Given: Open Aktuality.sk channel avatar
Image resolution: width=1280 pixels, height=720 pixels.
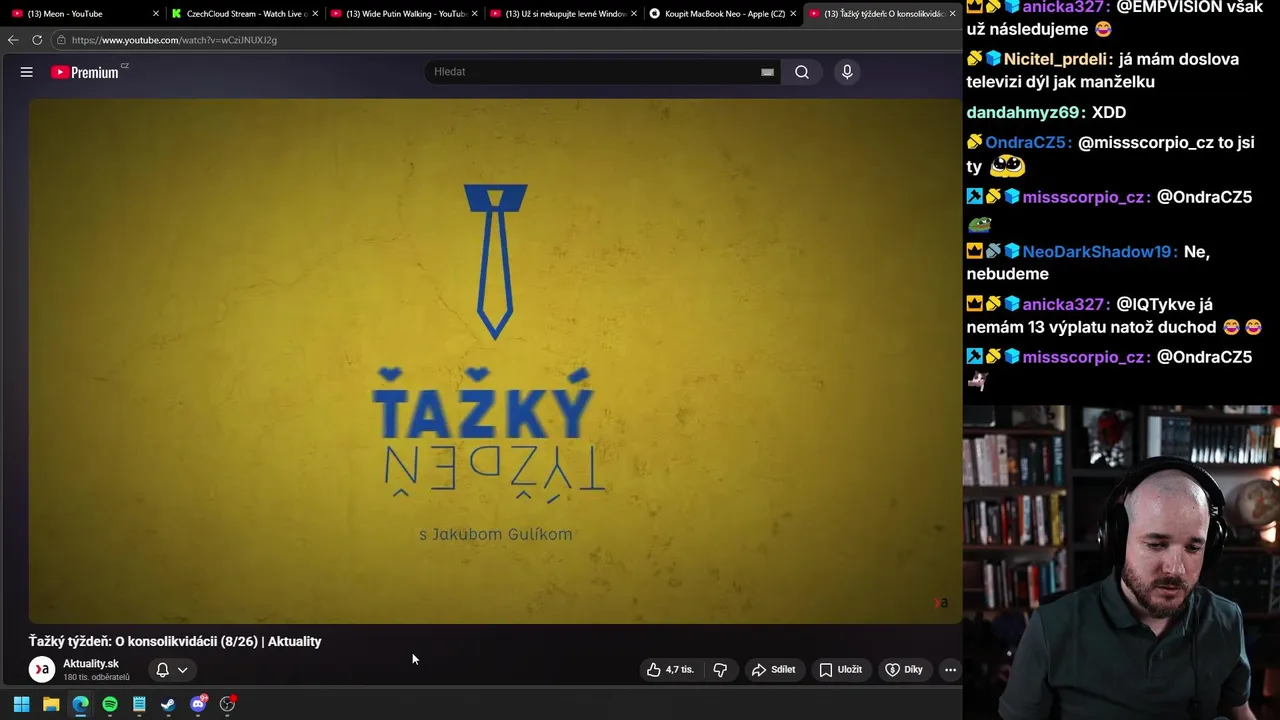Looking at the screenshot, I should pos(42,669).
